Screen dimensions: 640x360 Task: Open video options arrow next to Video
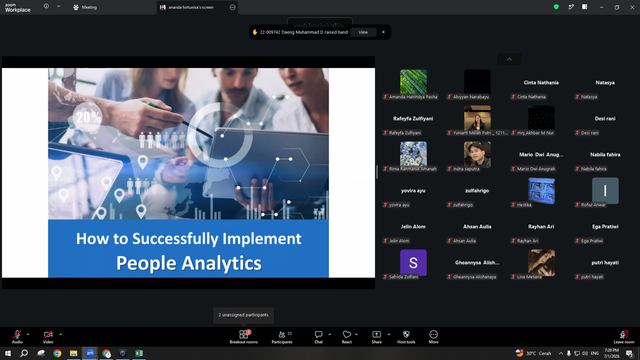point(60,334)
